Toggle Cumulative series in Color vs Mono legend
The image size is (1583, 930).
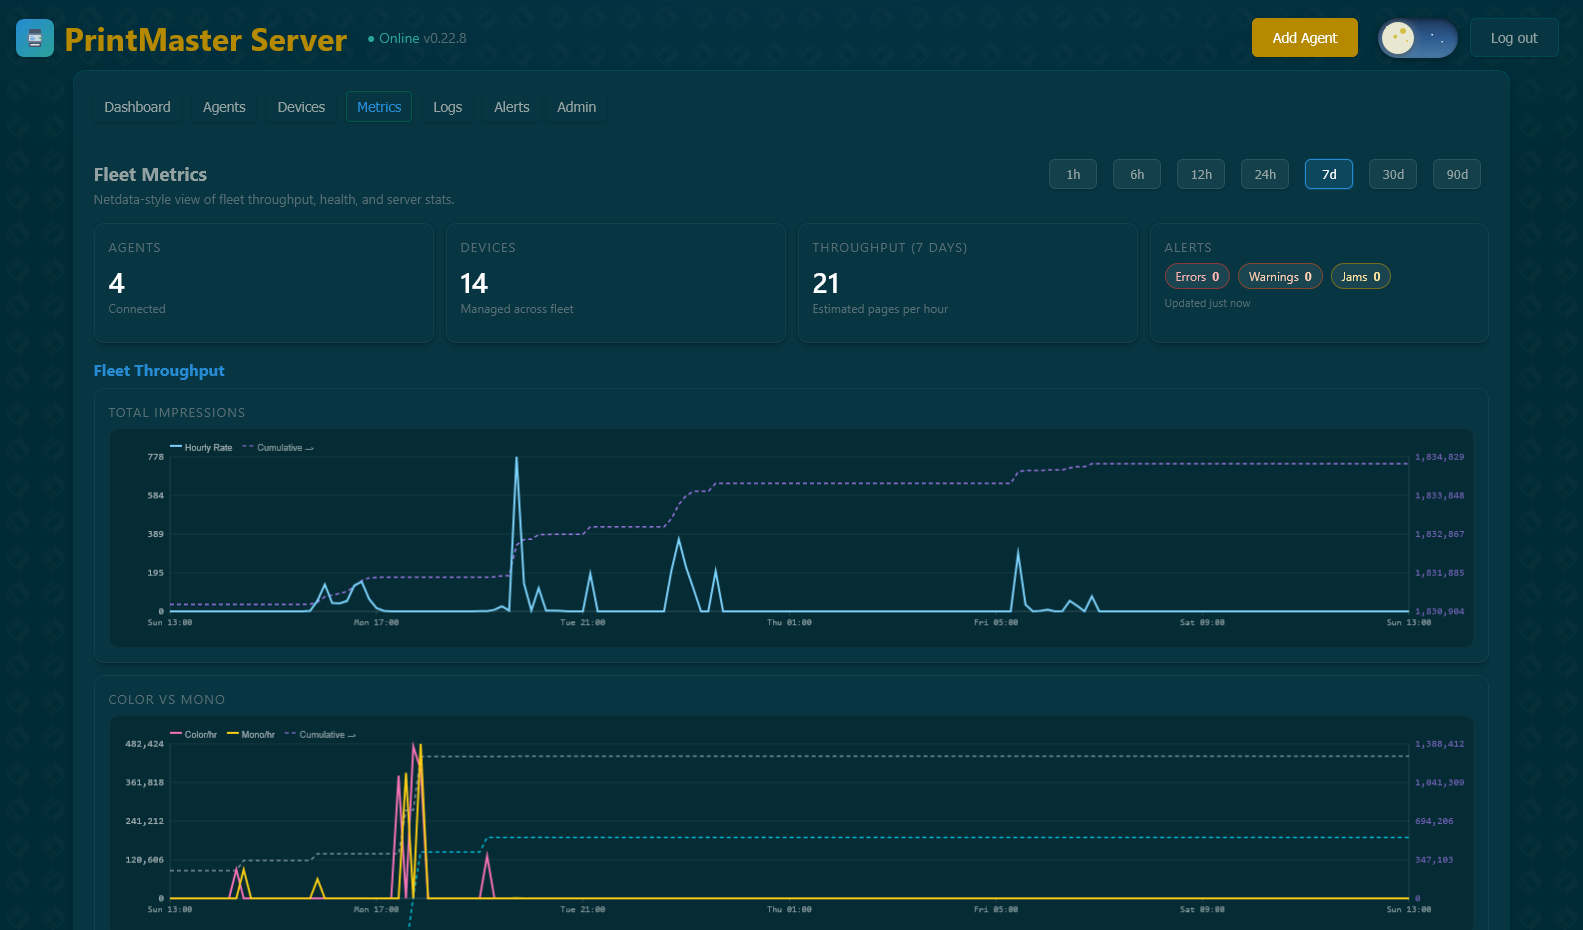[320, 735]
